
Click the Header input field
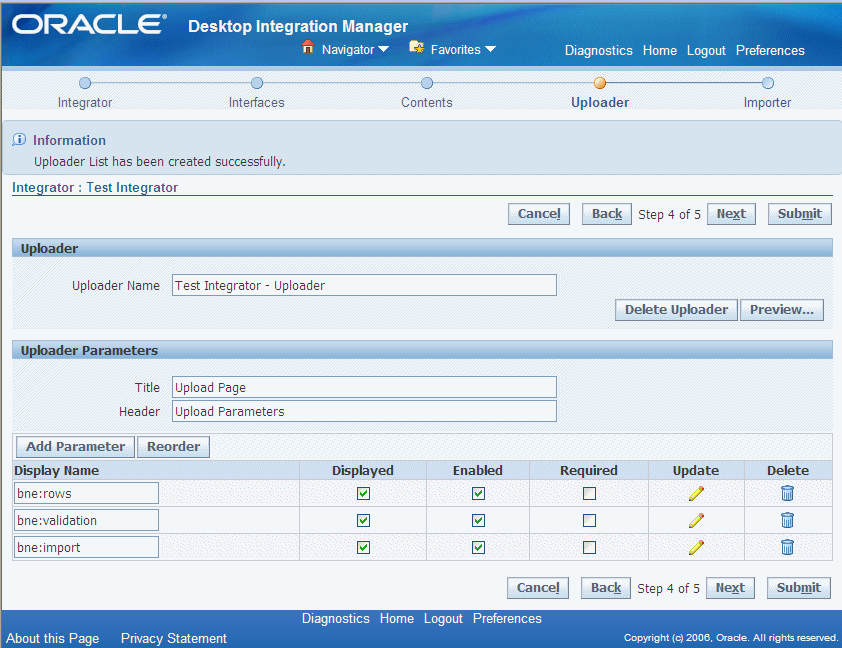click(x=364, y=411)
